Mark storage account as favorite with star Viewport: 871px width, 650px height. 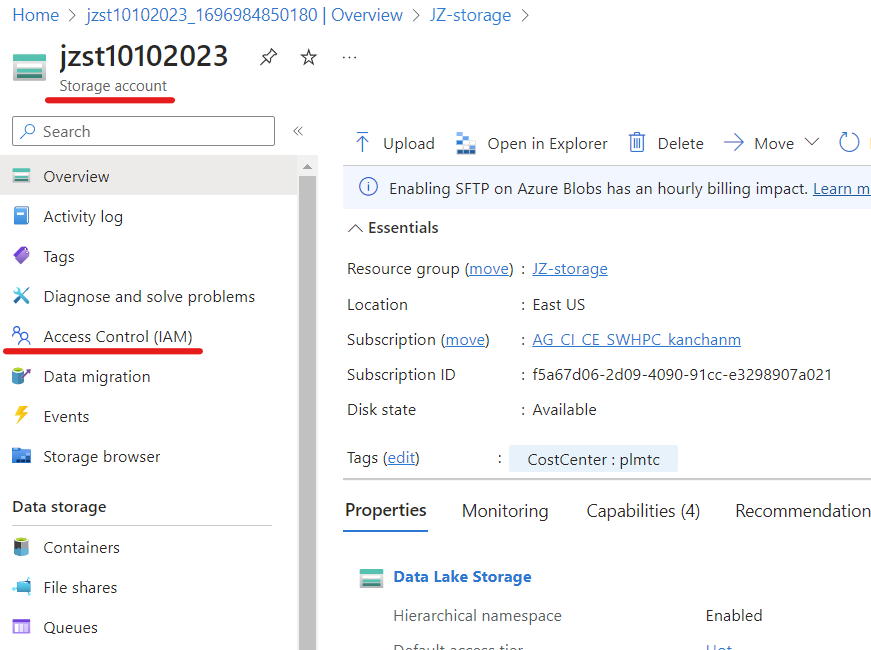pos(308,57)
